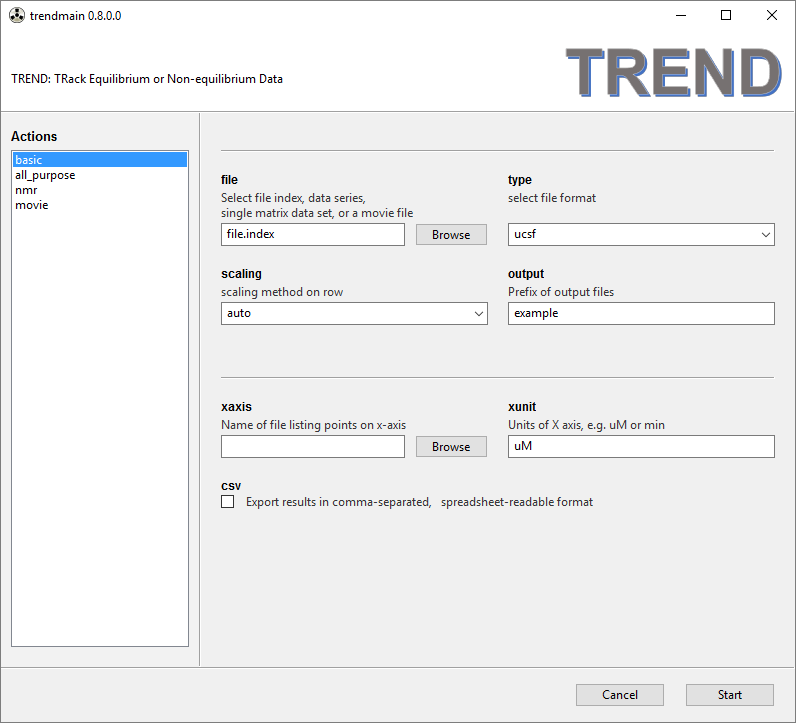Click the Cancel button
Screen dimensions: 796x723
[619, 695]
